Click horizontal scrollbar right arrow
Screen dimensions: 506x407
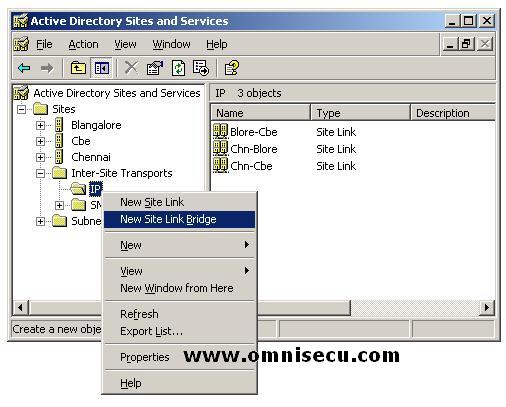click(x=487, y=307)
